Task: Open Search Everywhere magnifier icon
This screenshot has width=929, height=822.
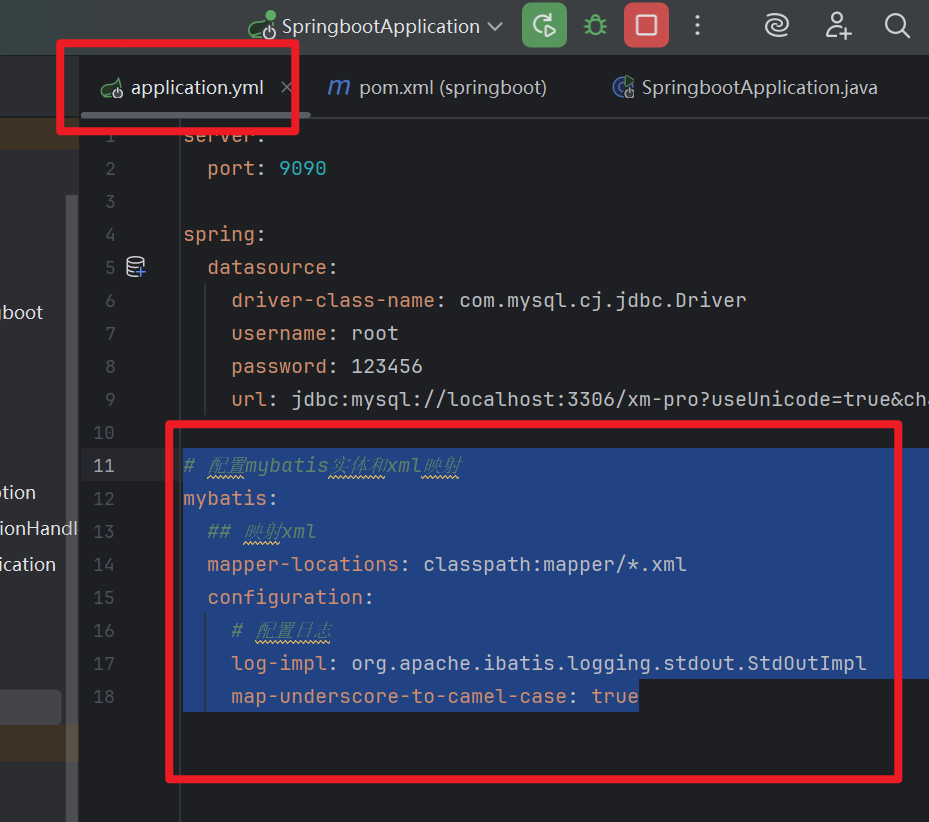Action: [897, 25]
